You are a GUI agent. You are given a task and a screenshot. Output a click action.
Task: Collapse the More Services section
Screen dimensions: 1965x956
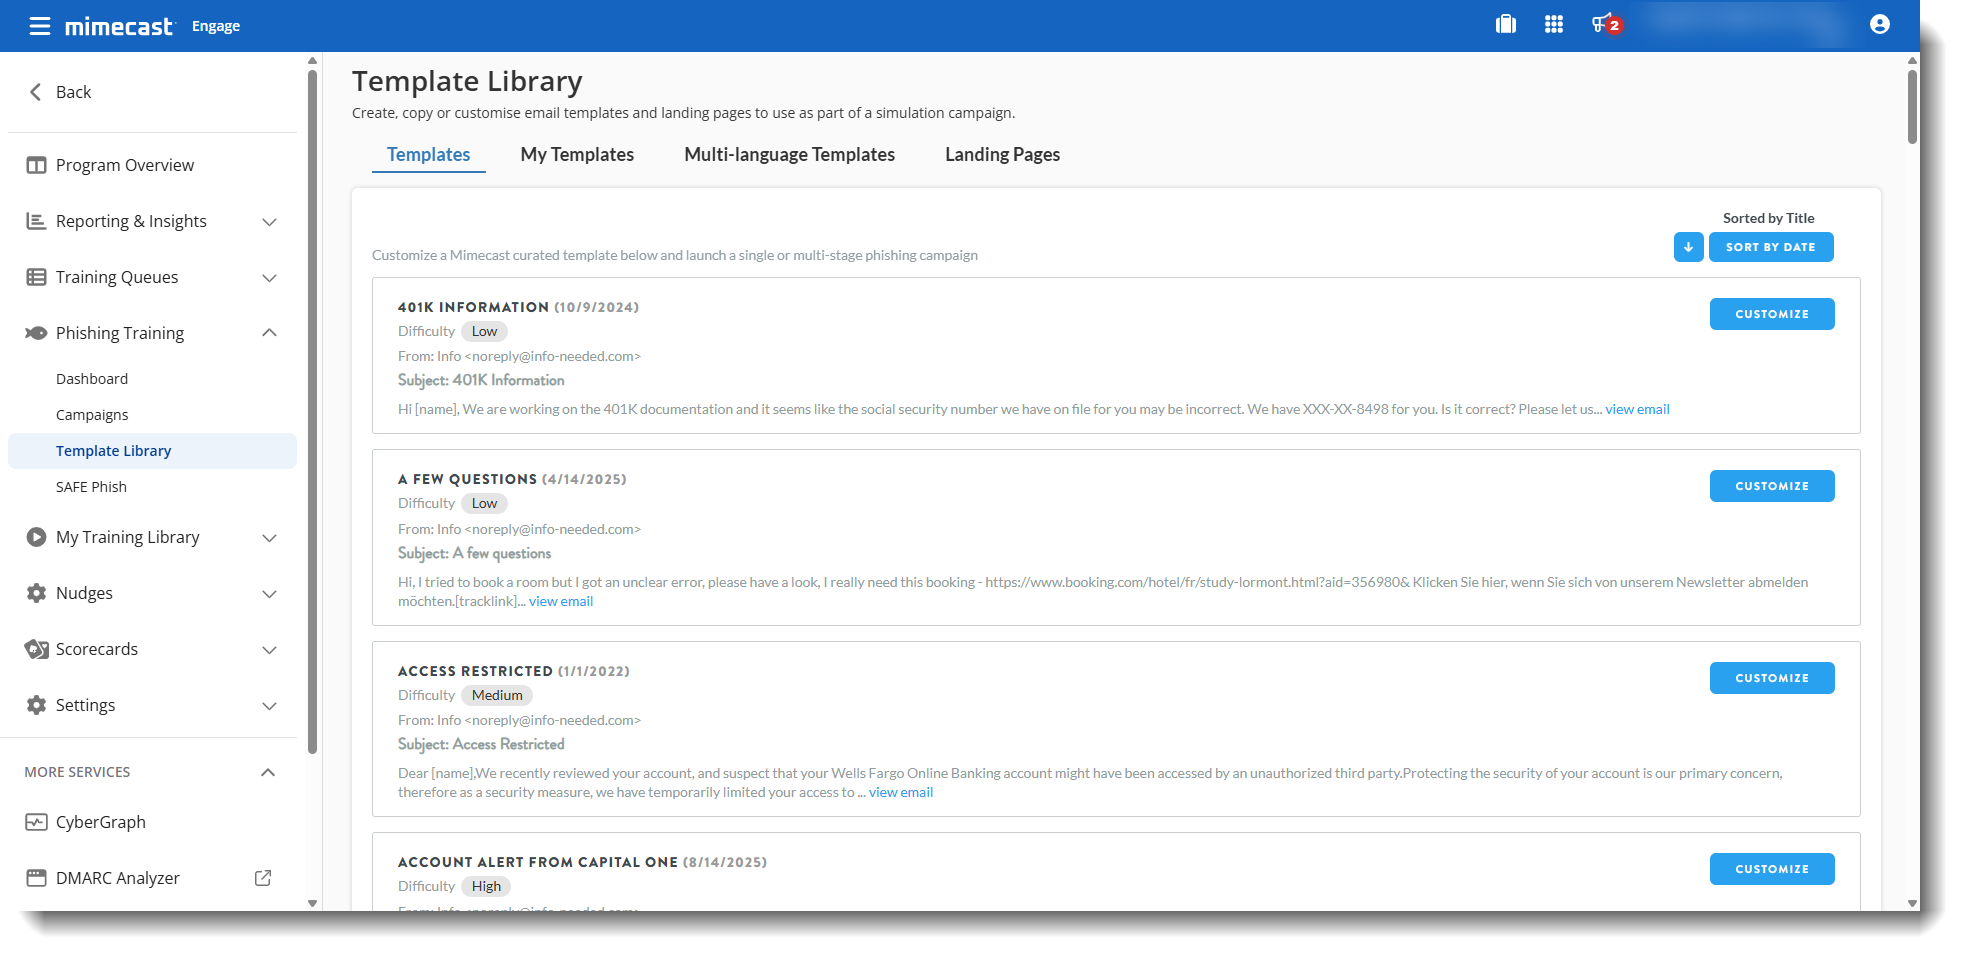(268, 772)
